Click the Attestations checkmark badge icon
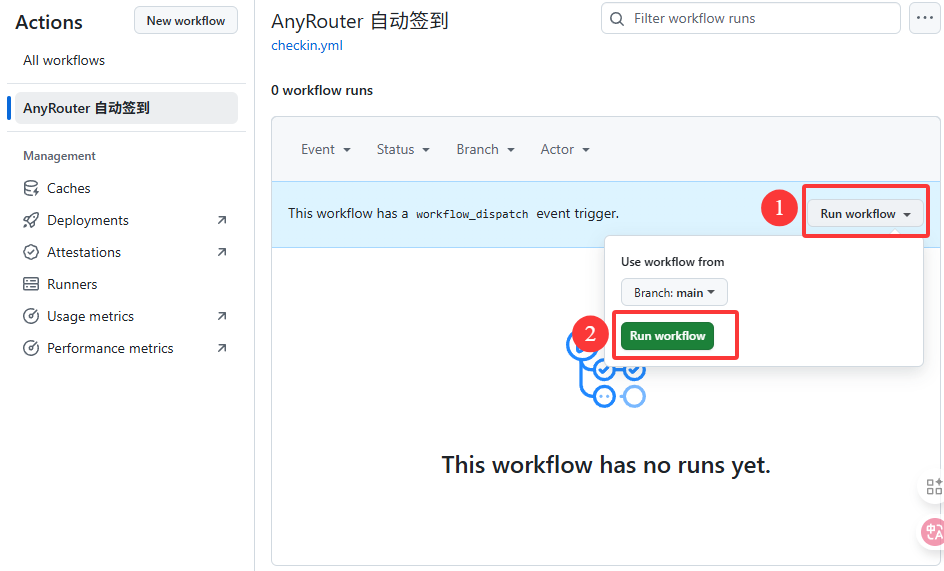The image size is (944, 571). [x=31, y=252]
